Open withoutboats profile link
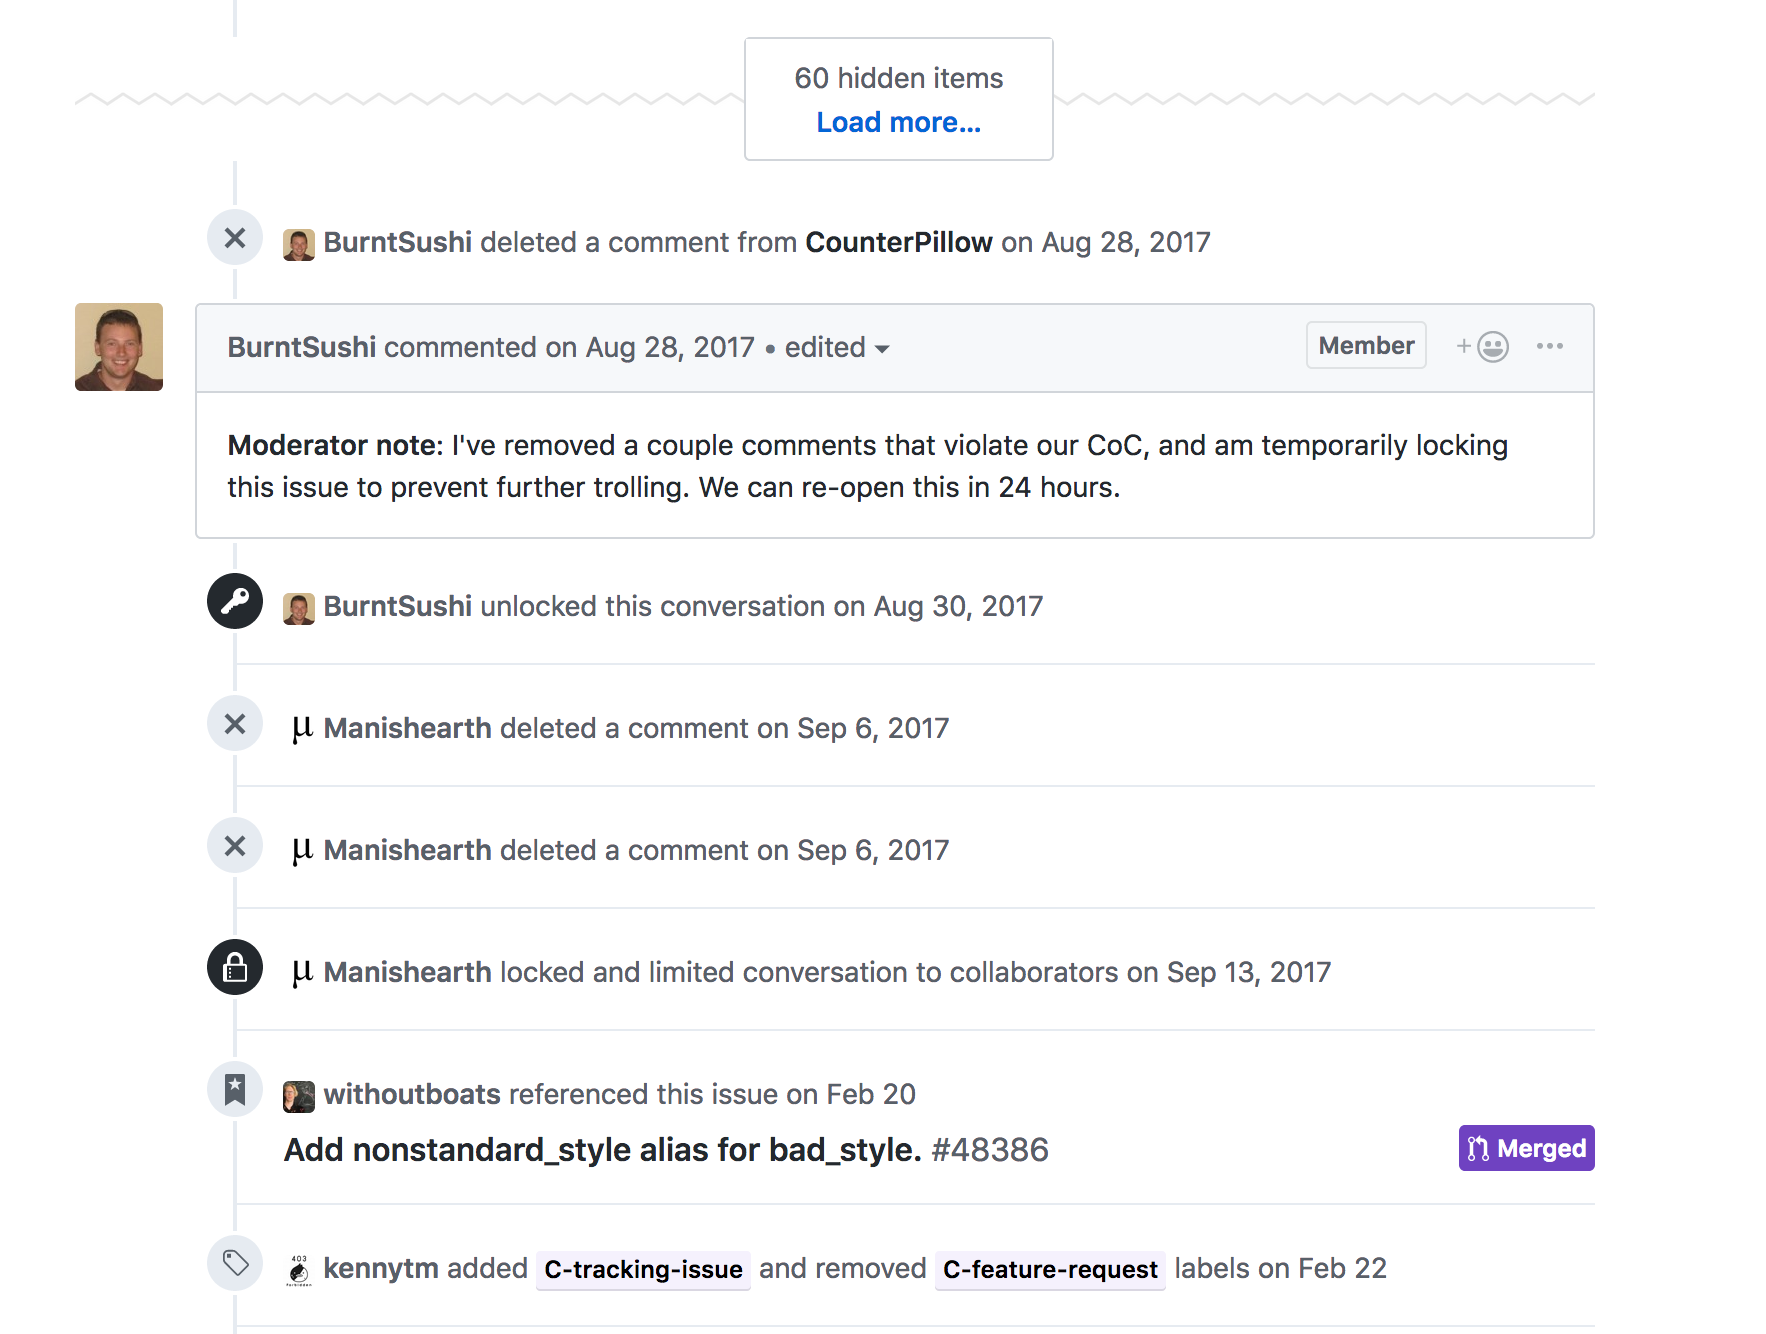This screenshot has width=1766, height=1334. pos(412,1094)
